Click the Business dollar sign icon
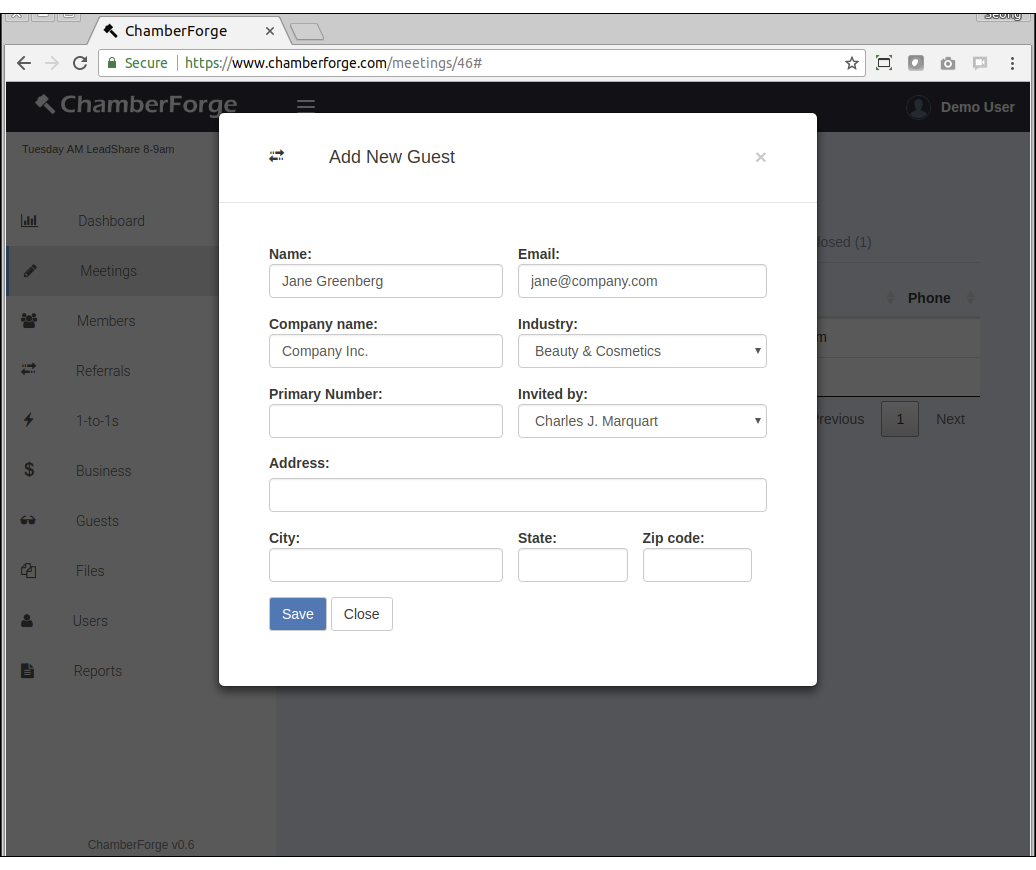This screenshot has width=1036, height=870. coord(29,470)
